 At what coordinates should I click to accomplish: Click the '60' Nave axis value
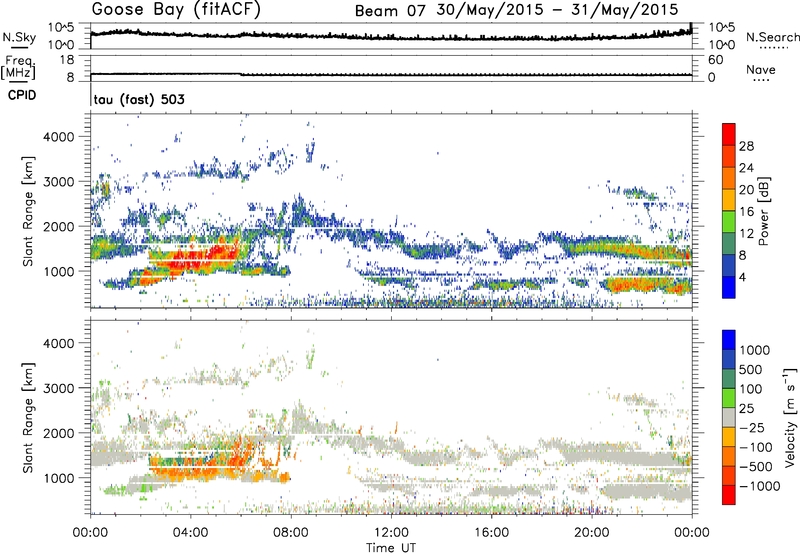coord(715,60)
